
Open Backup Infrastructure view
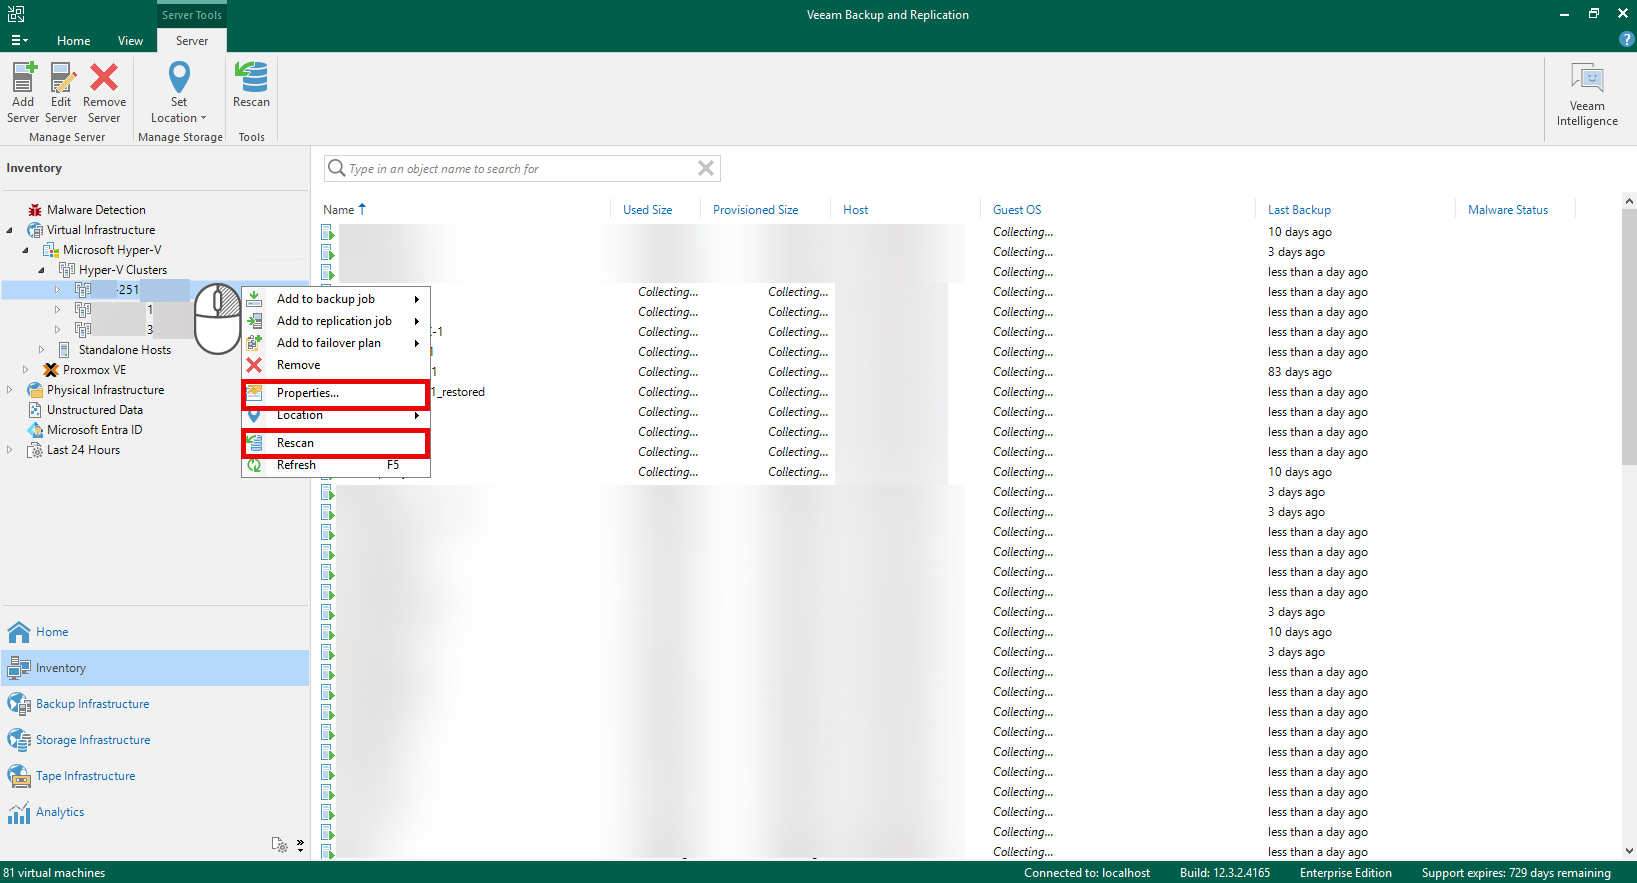[92, 704]
